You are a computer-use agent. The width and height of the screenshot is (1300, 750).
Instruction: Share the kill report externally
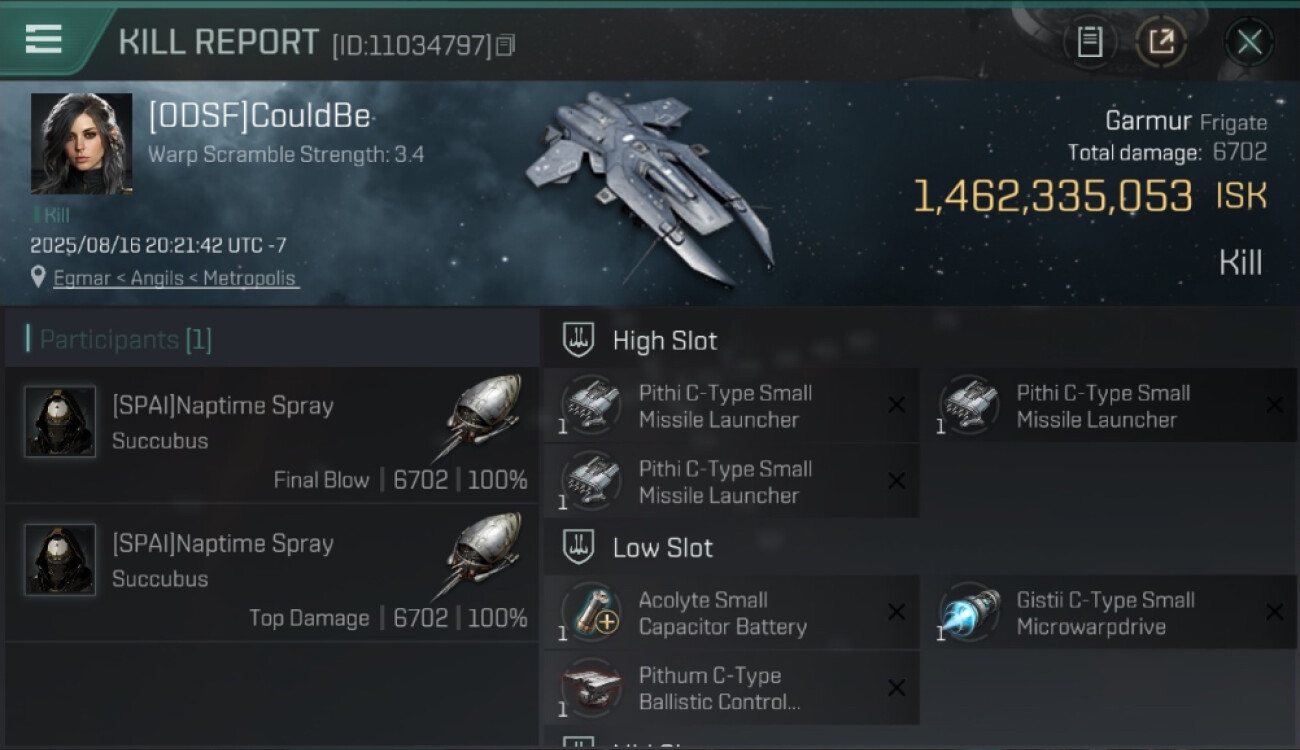[1161, 42]
